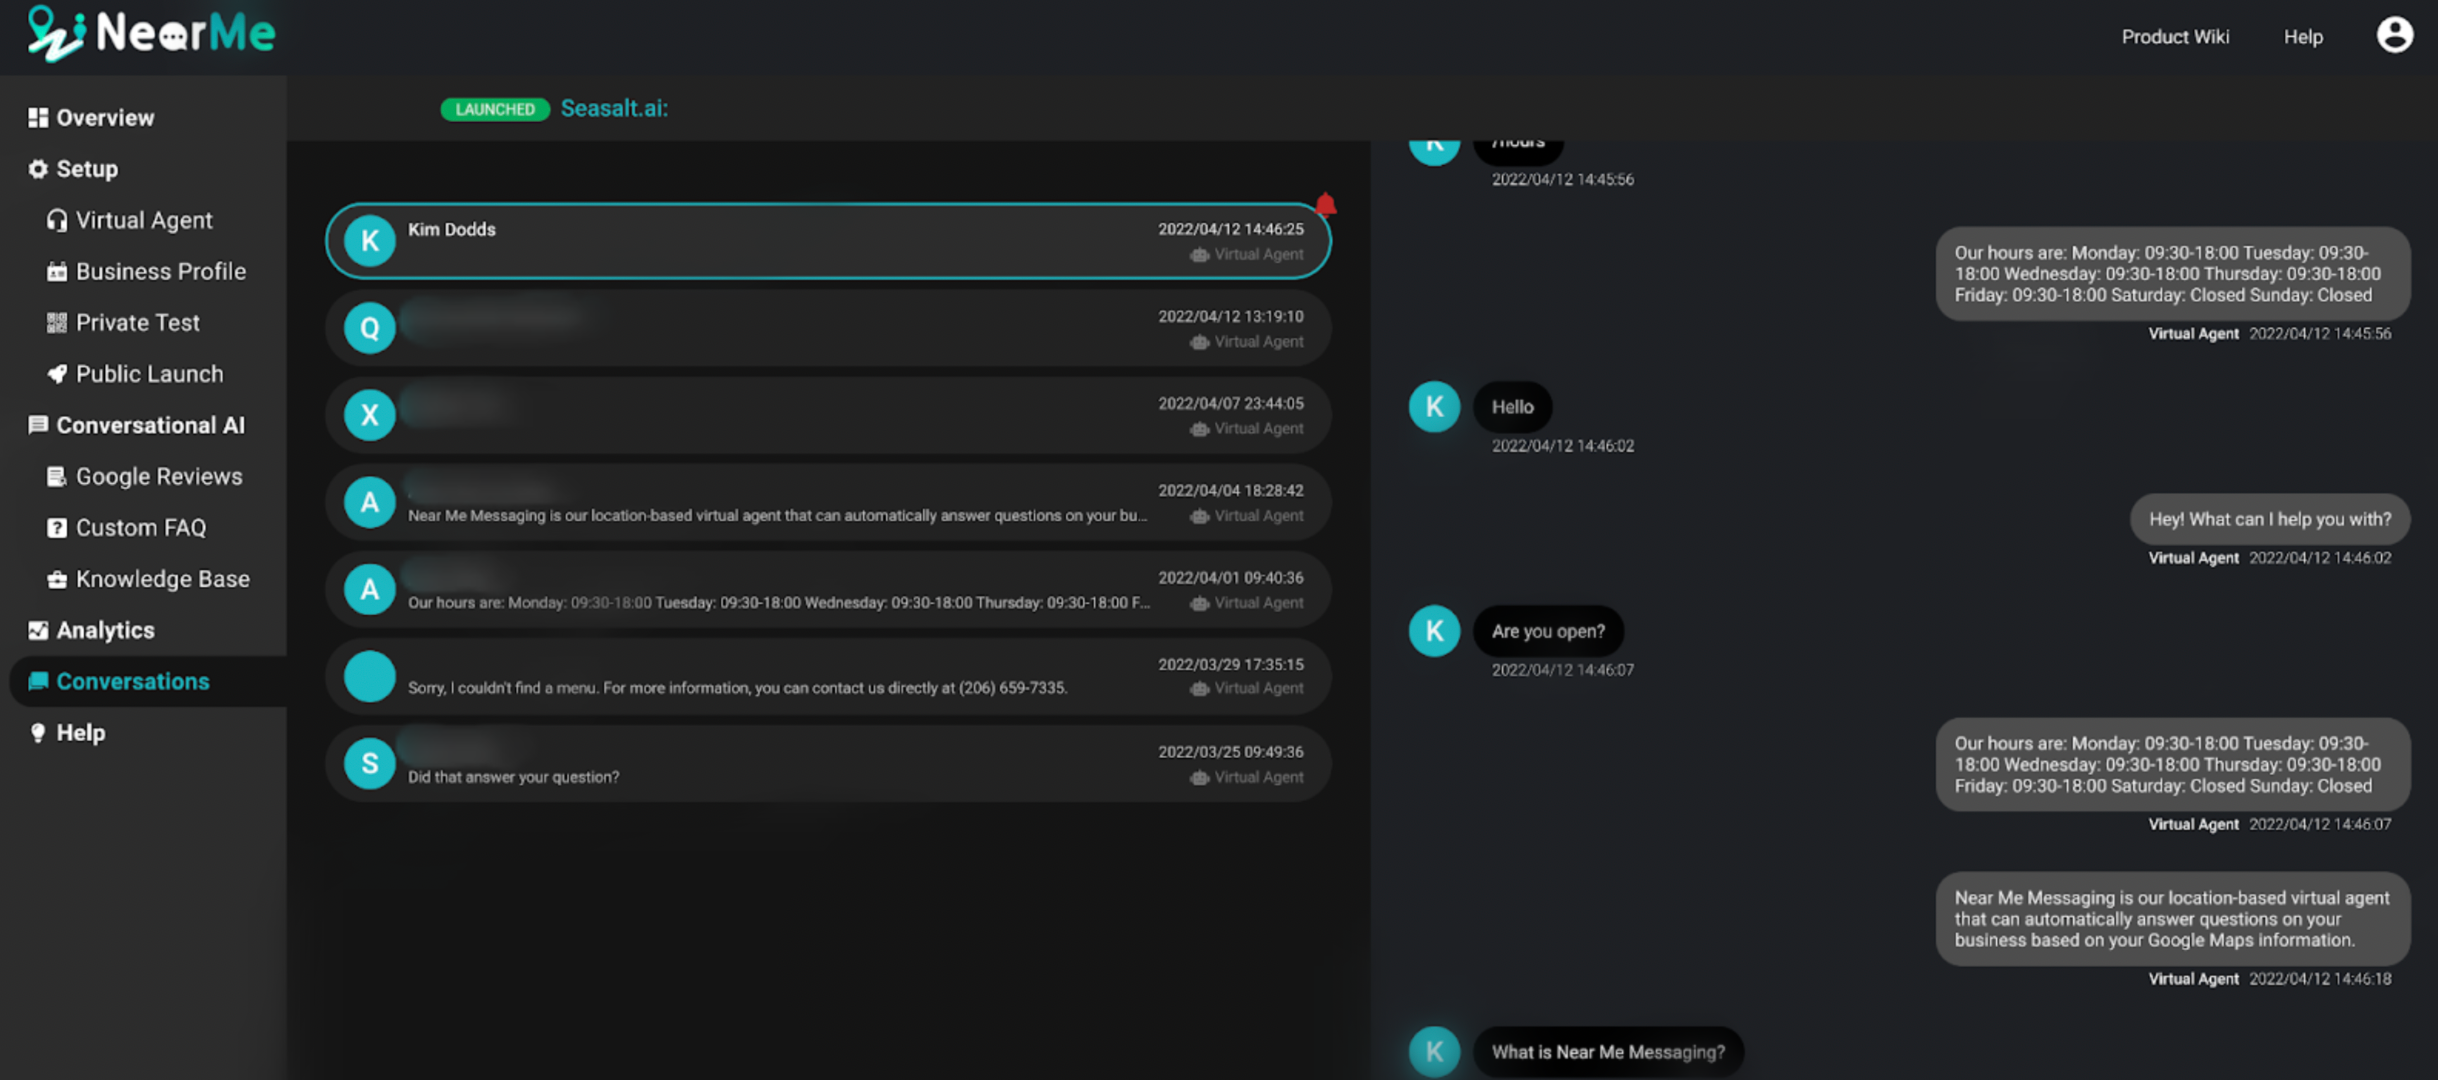Select the Kim Dodds conversation
This screenshot has height=1080, width=2438.
(x=828, y=241)
